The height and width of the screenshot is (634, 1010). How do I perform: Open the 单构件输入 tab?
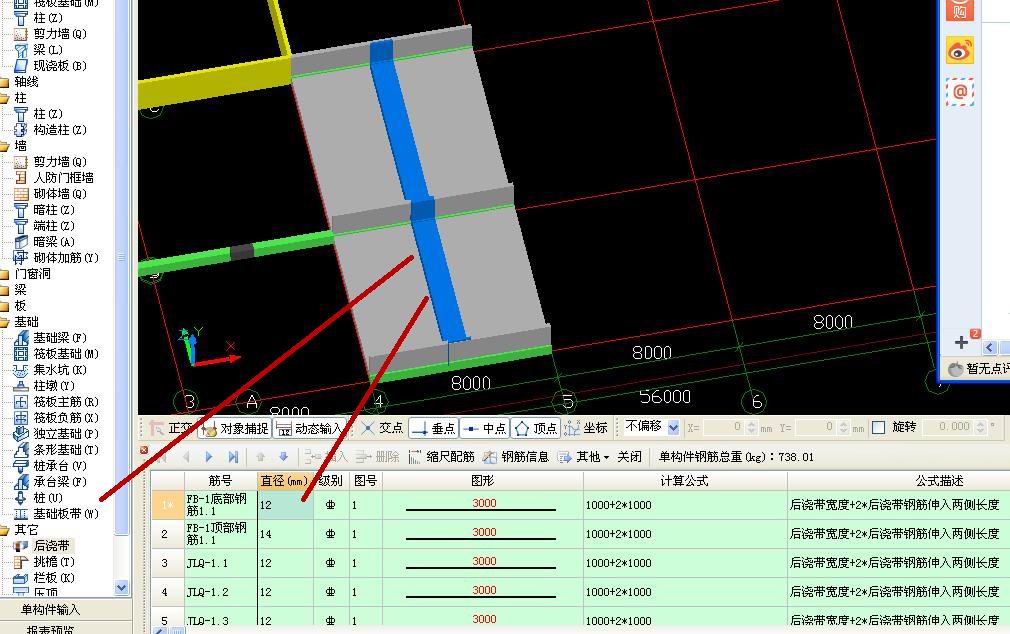click(x=50, y=610)
